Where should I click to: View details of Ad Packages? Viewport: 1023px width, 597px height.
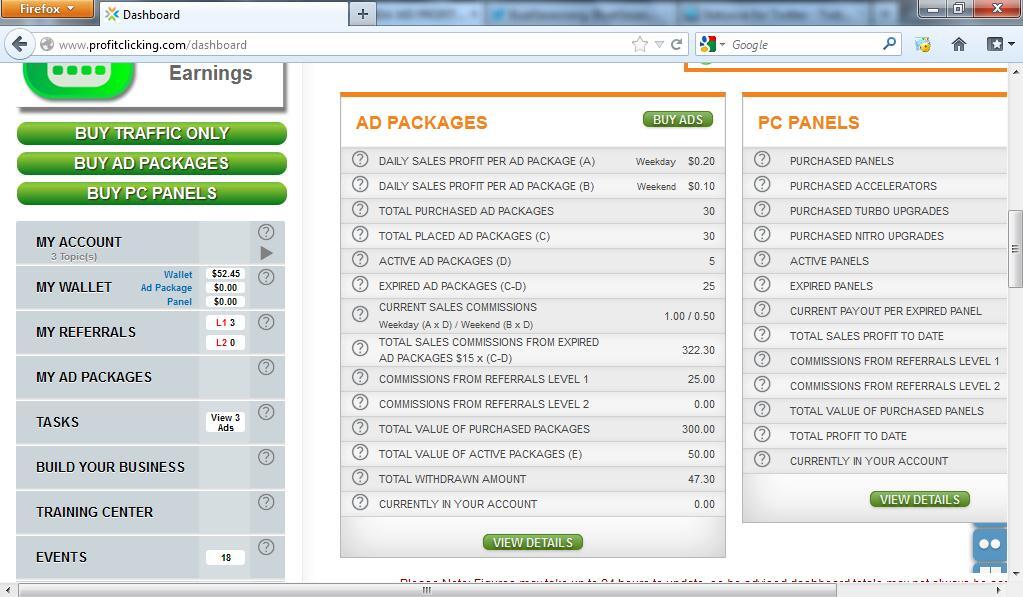click(x=533, y=542)
